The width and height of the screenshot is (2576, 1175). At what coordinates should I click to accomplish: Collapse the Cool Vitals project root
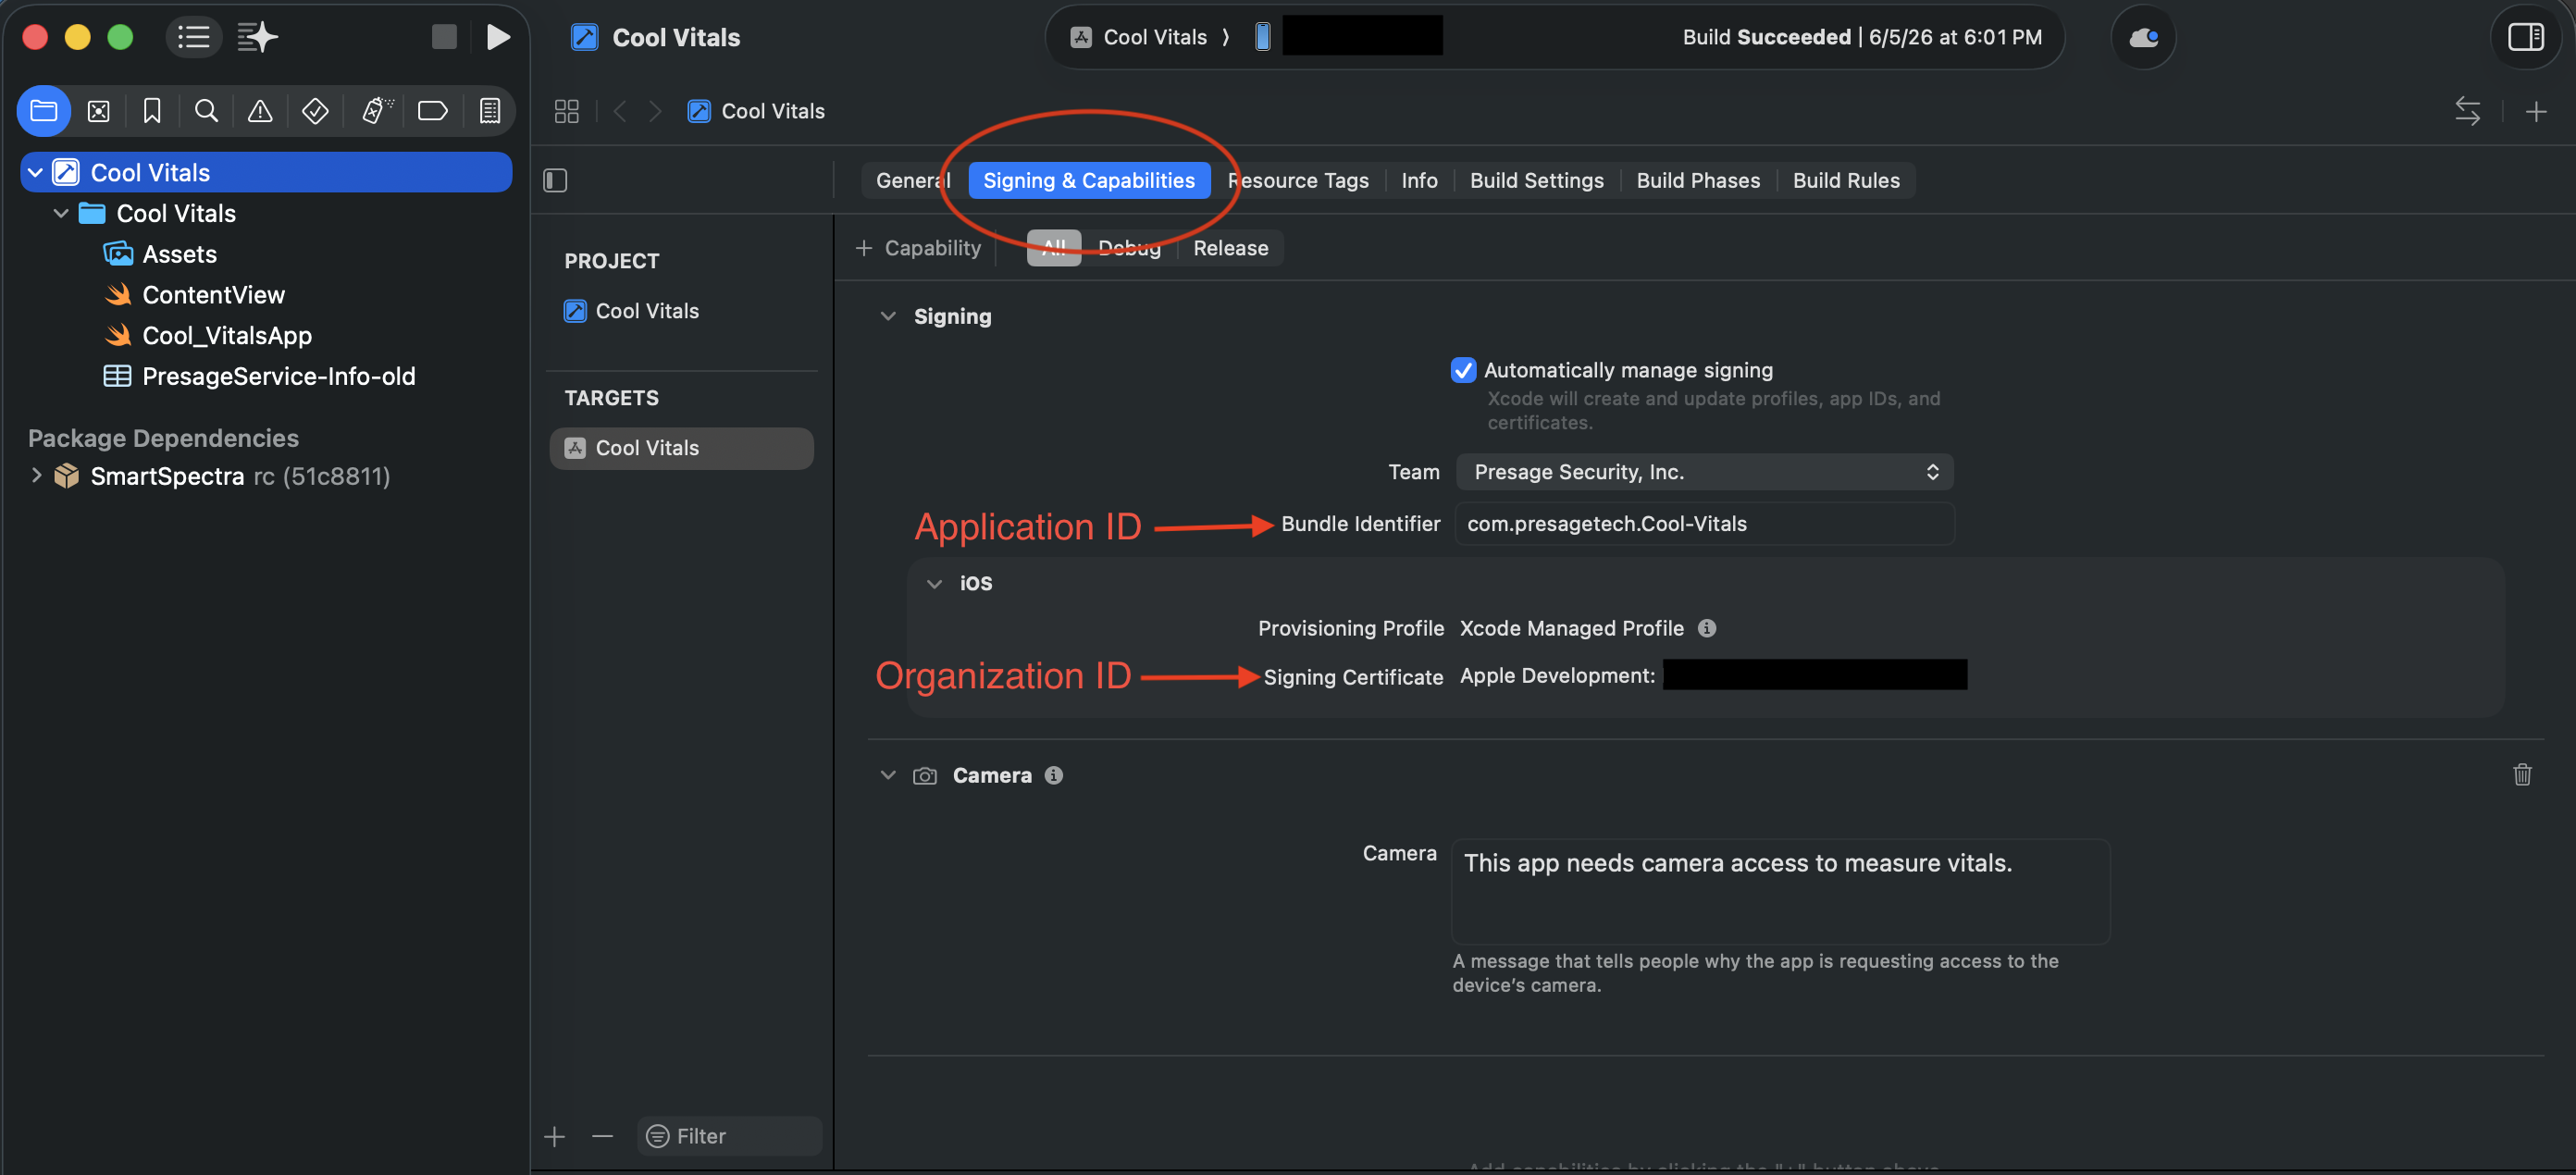35,172
